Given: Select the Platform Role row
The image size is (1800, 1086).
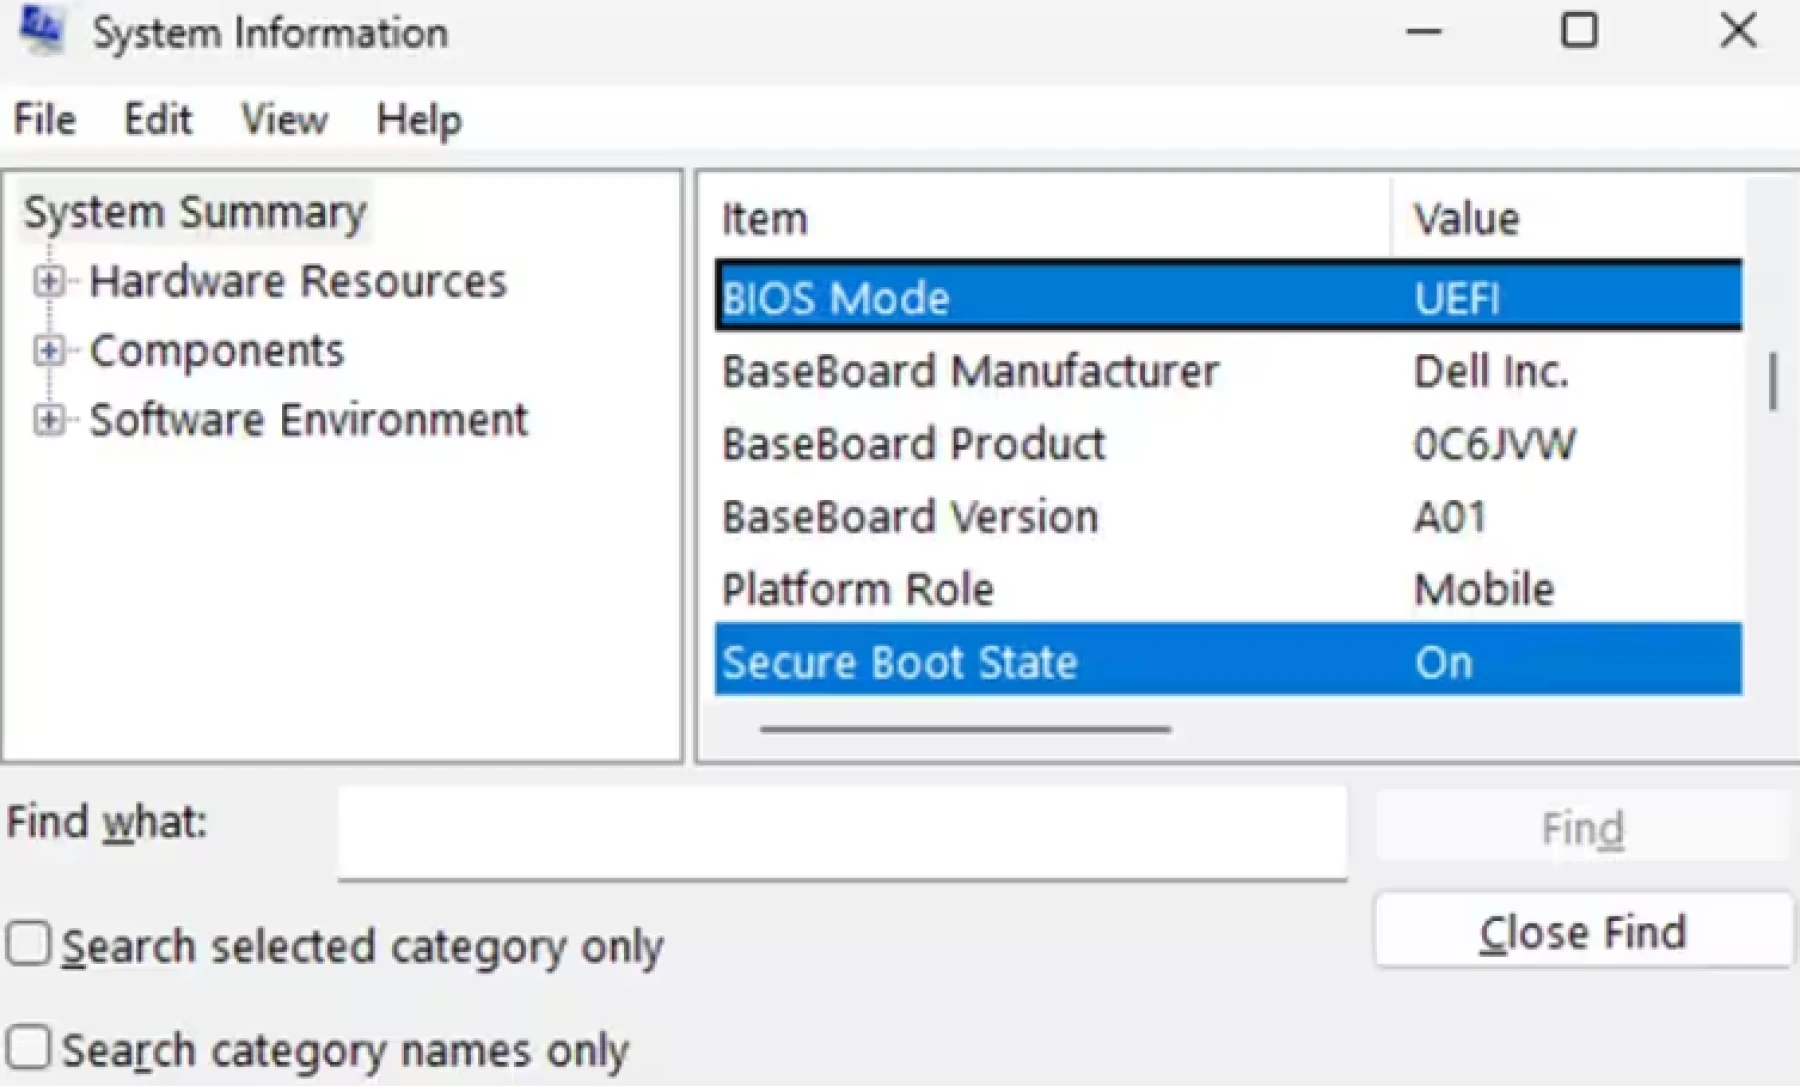Looking at the screenshot, I should (x=1000, y=589).
